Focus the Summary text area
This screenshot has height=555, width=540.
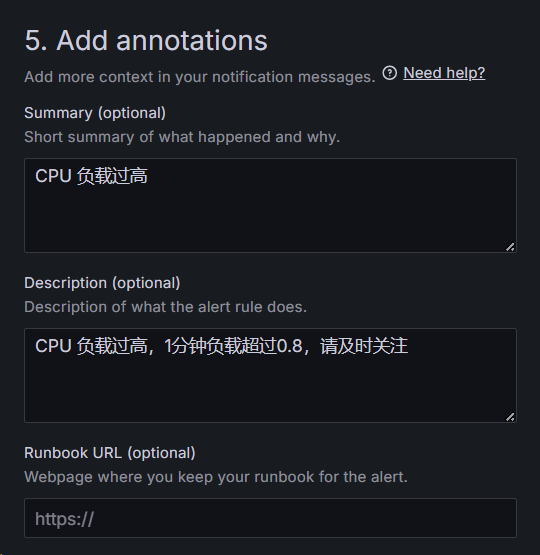pyautogui.click(x=270, y=205)
